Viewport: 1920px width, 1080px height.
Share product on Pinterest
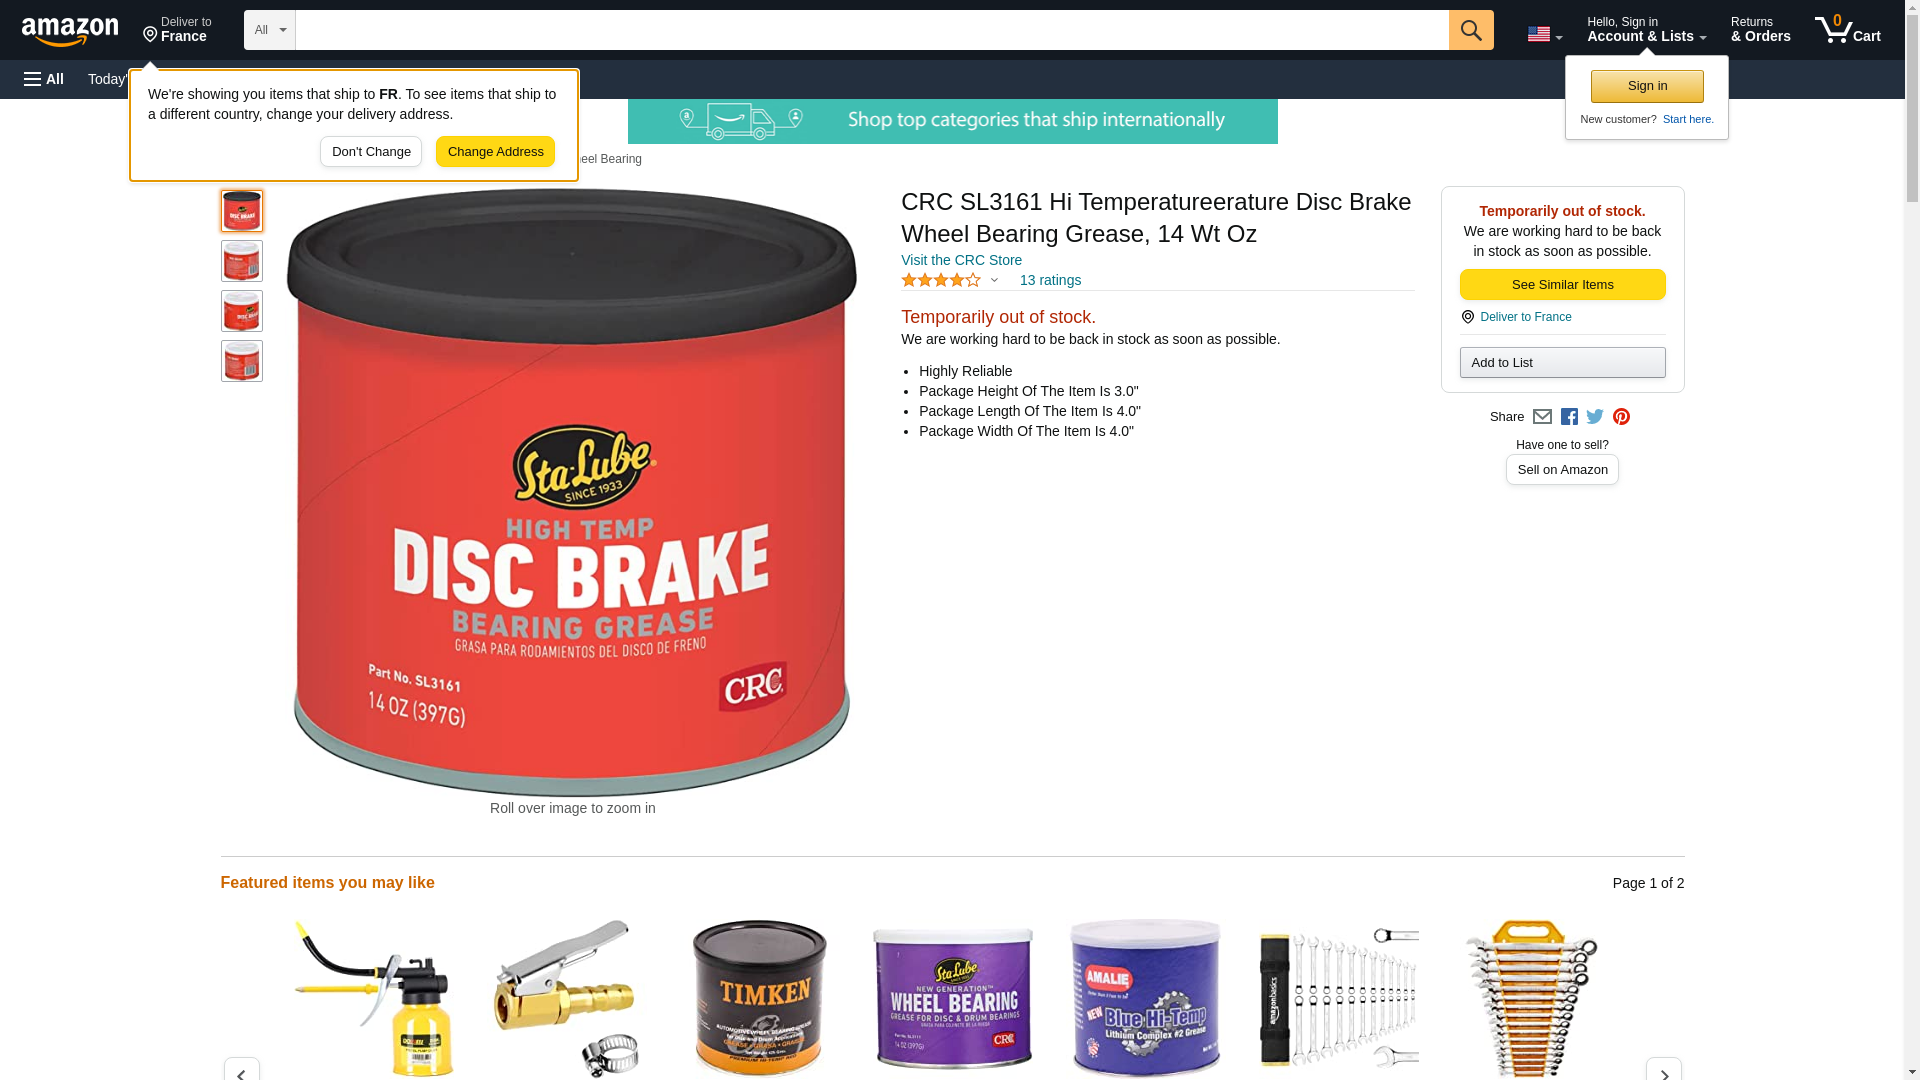click(x=1621, y=417)
